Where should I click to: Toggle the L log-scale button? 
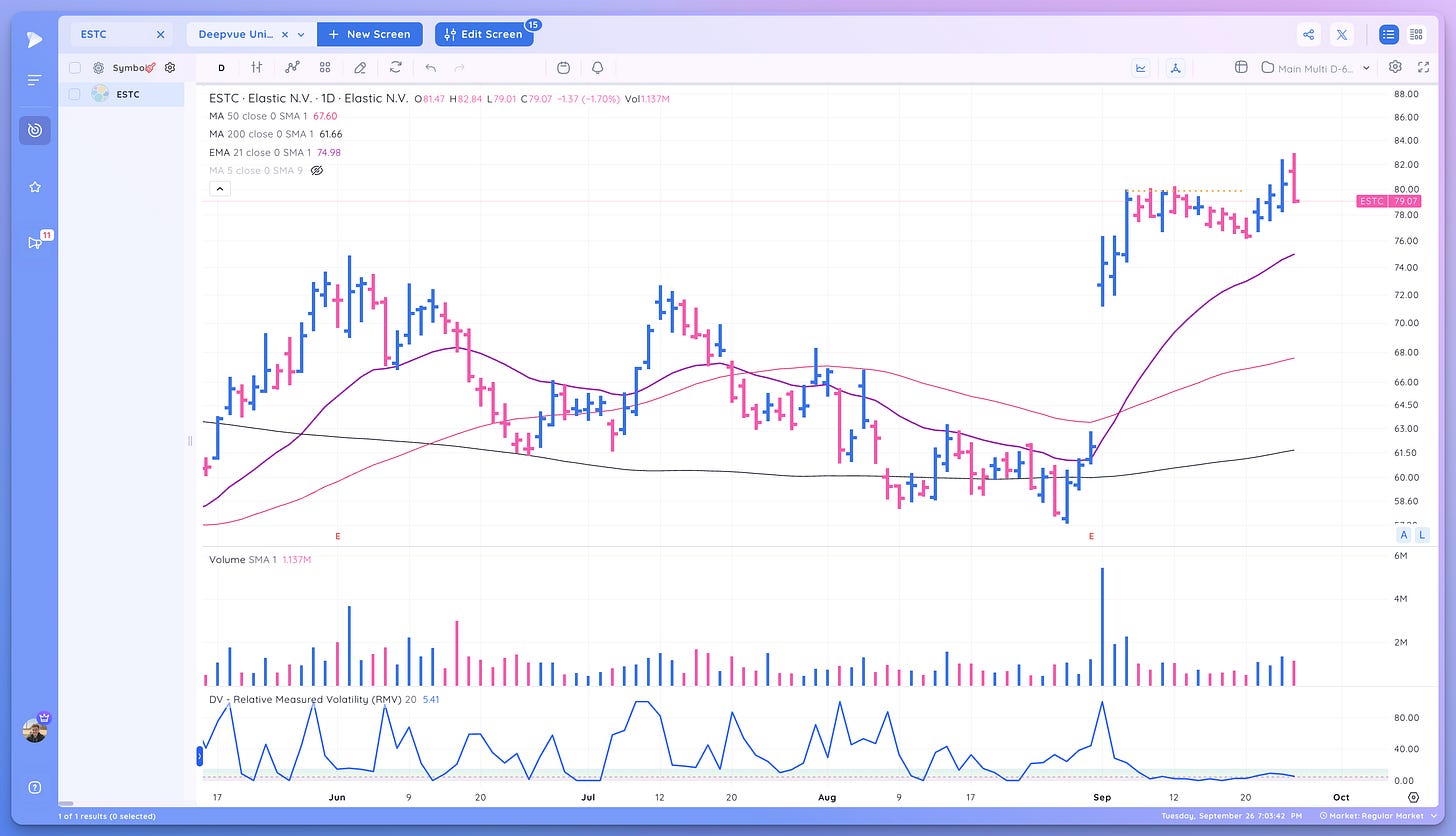coord(1421,535)
